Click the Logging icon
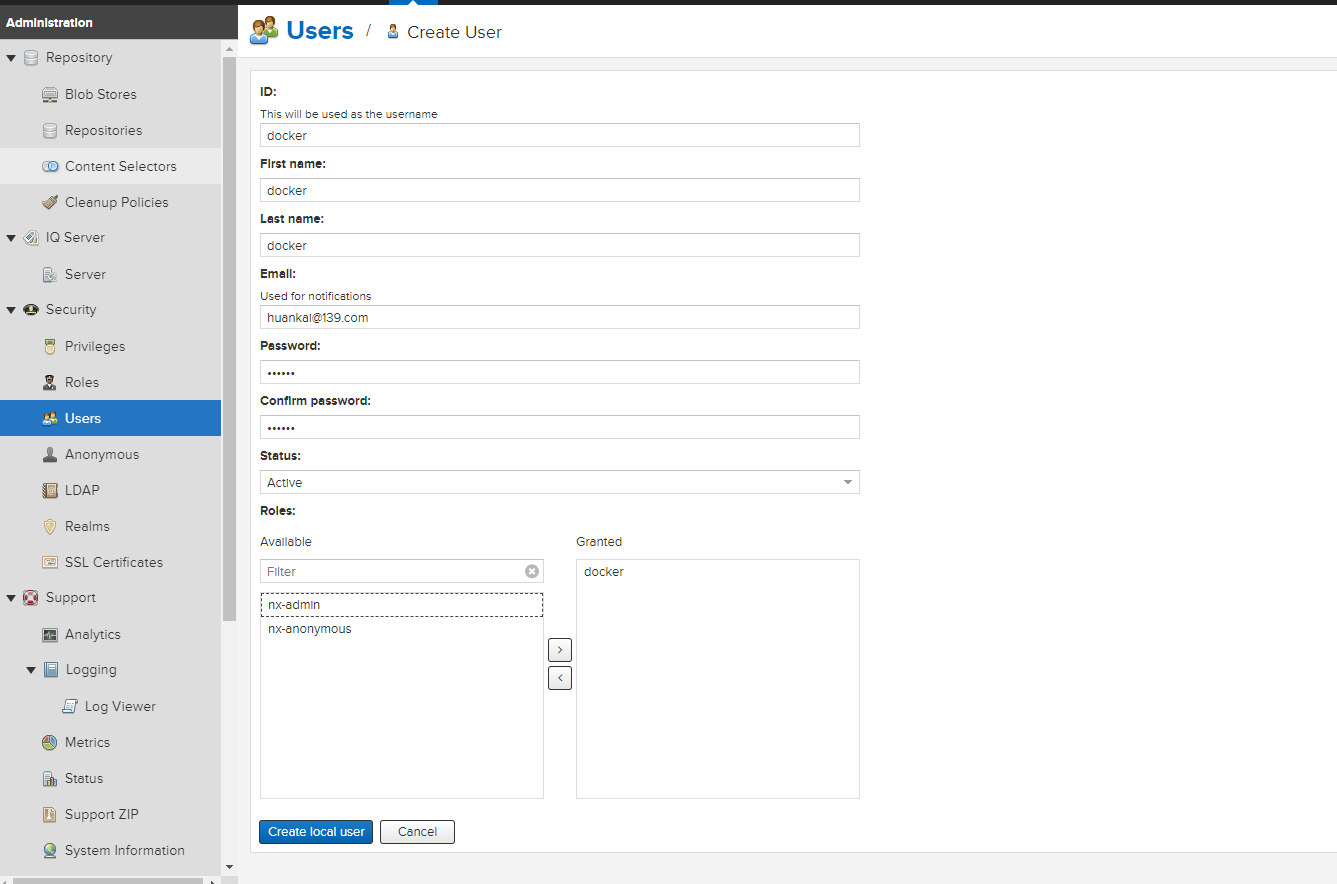Image resolution: width=1337 pixels, height=884 pixels. [x=51, y=670]
